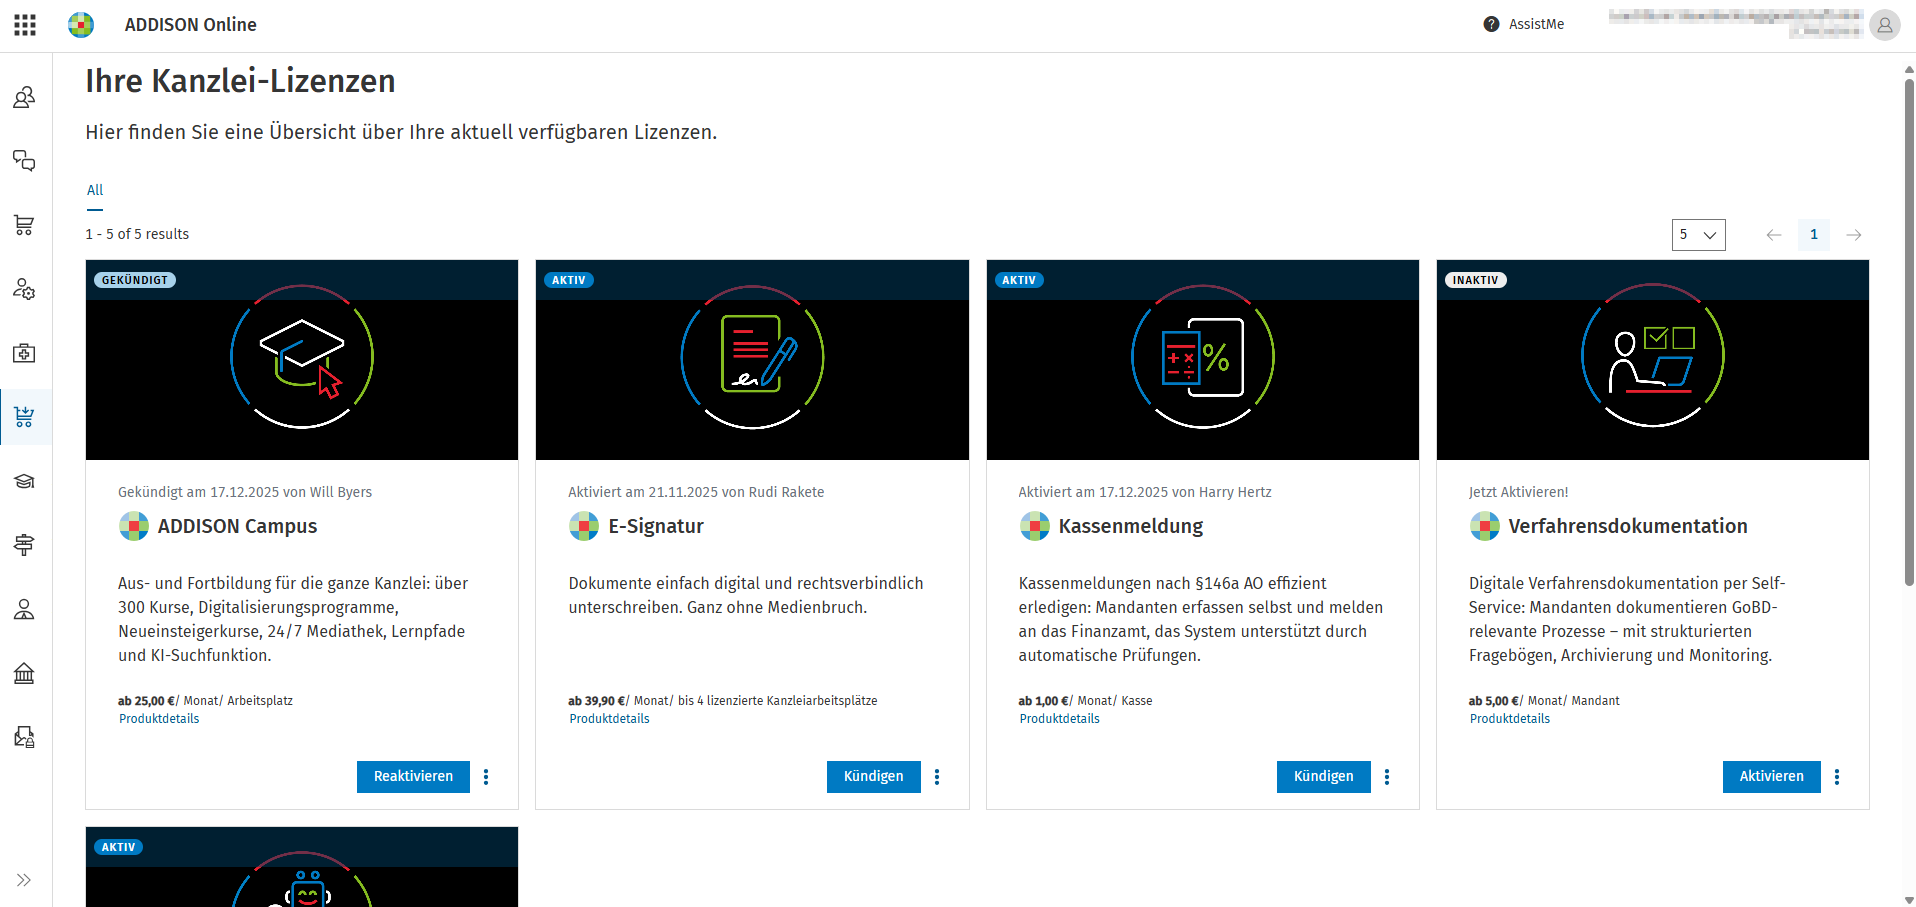Click Aktivieren for Verfahrensdokumentation
Viewport: 1916px width, 907px height.
tap(1771, 777)
